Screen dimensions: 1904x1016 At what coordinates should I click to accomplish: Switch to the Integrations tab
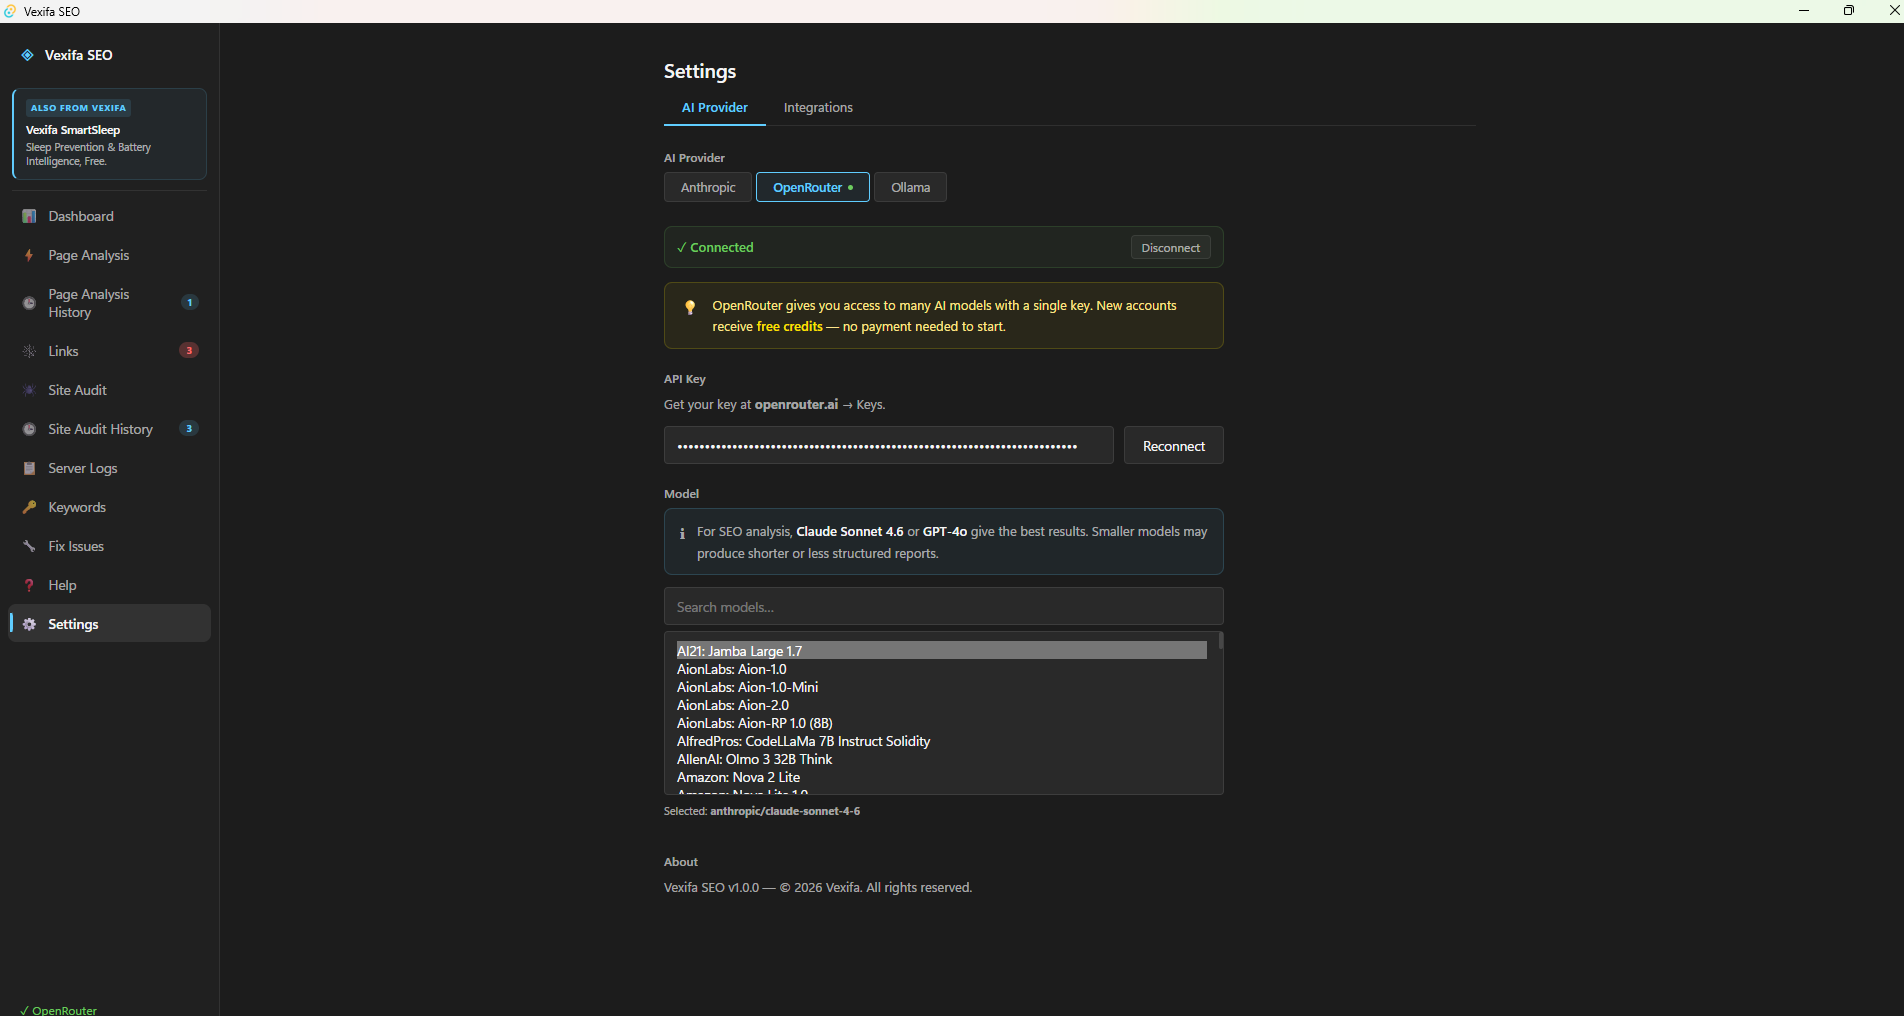point(818,108)
